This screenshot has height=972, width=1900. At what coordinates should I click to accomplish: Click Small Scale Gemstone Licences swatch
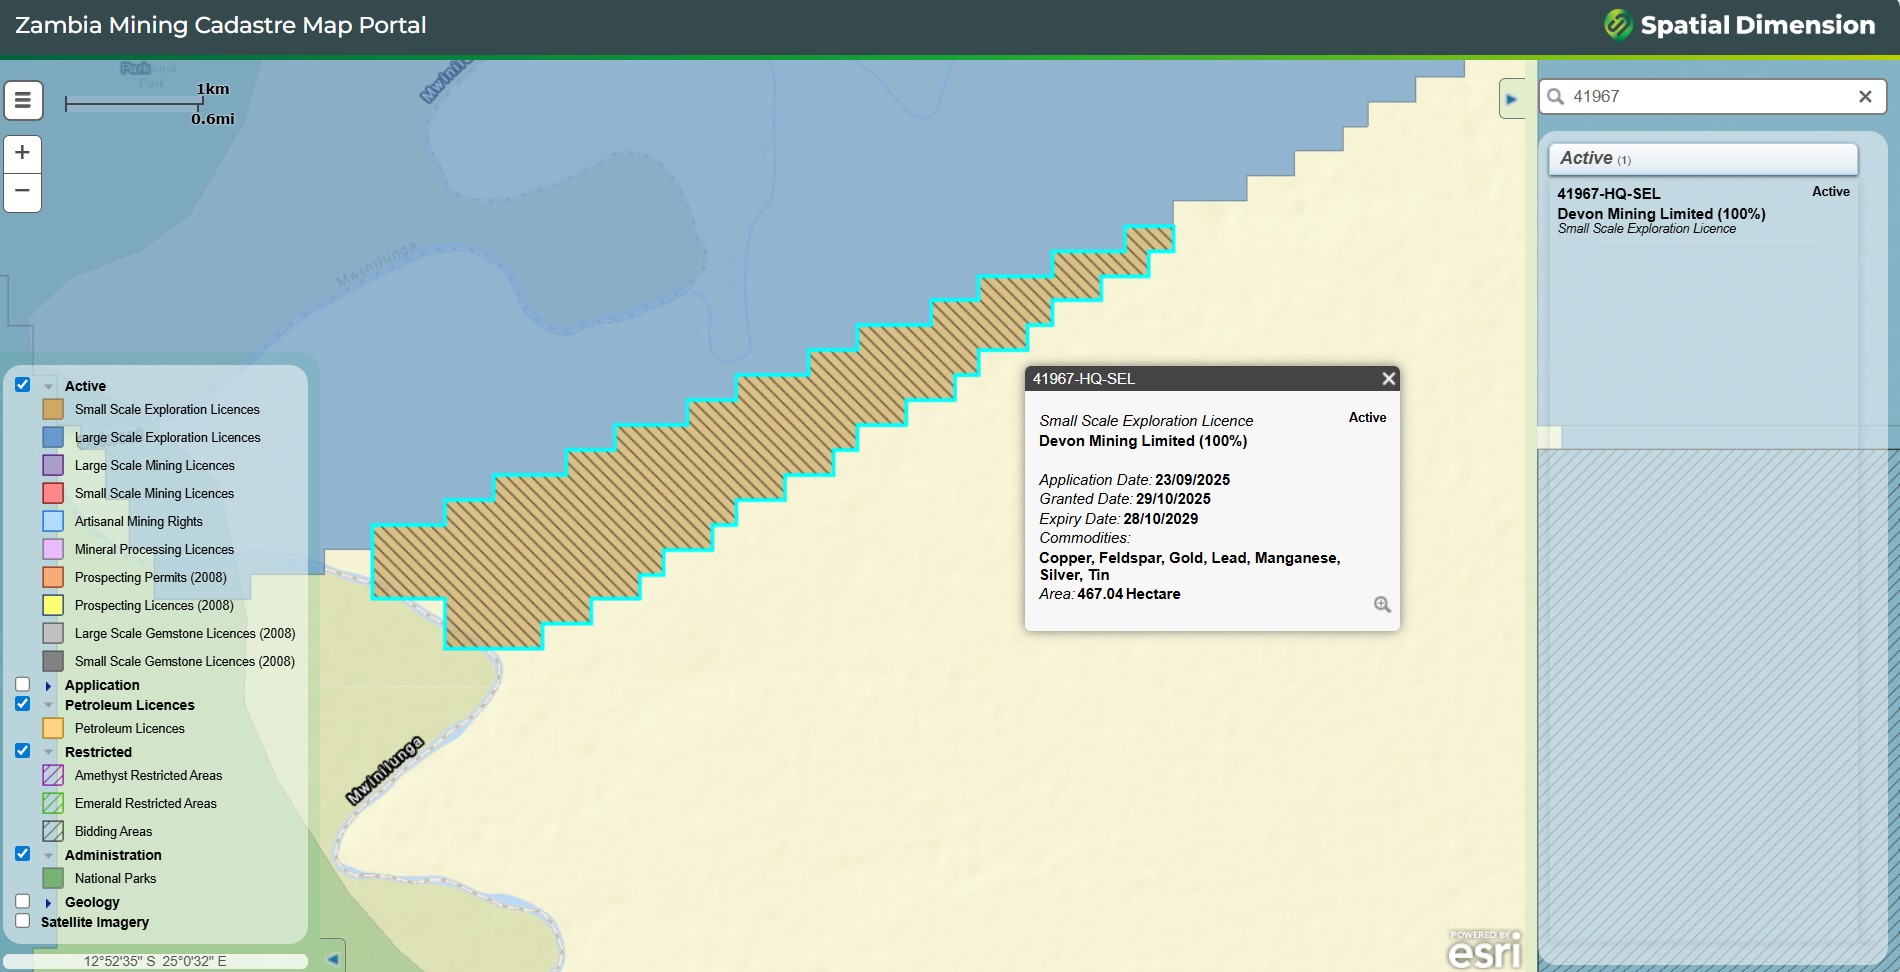[53, 661]
